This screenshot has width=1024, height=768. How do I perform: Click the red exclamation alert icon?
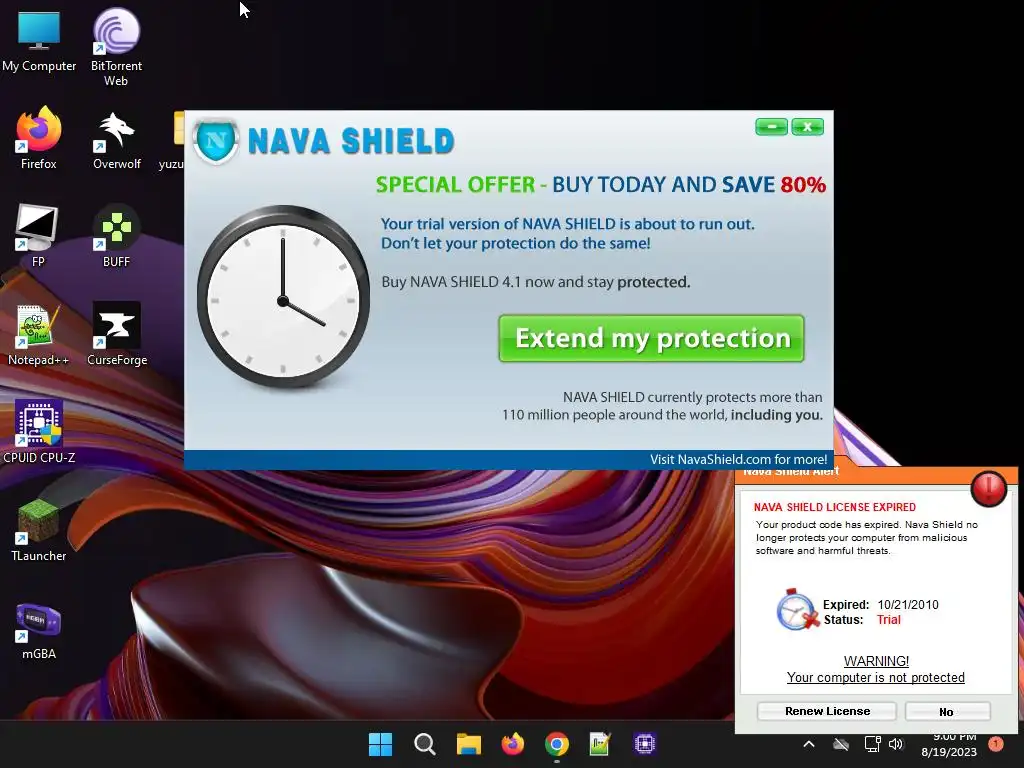(989, 488)
